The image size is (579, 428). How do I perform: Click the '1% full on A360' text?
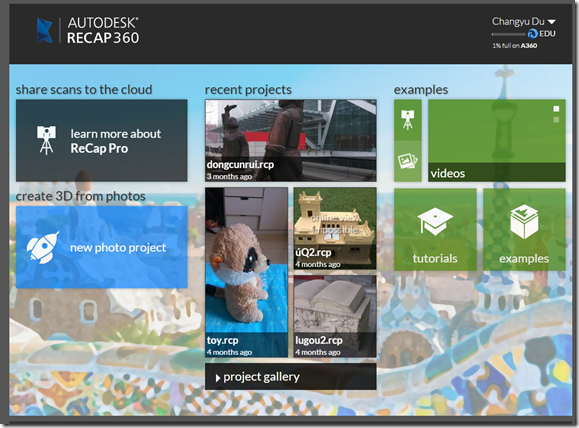coord(514,46)
